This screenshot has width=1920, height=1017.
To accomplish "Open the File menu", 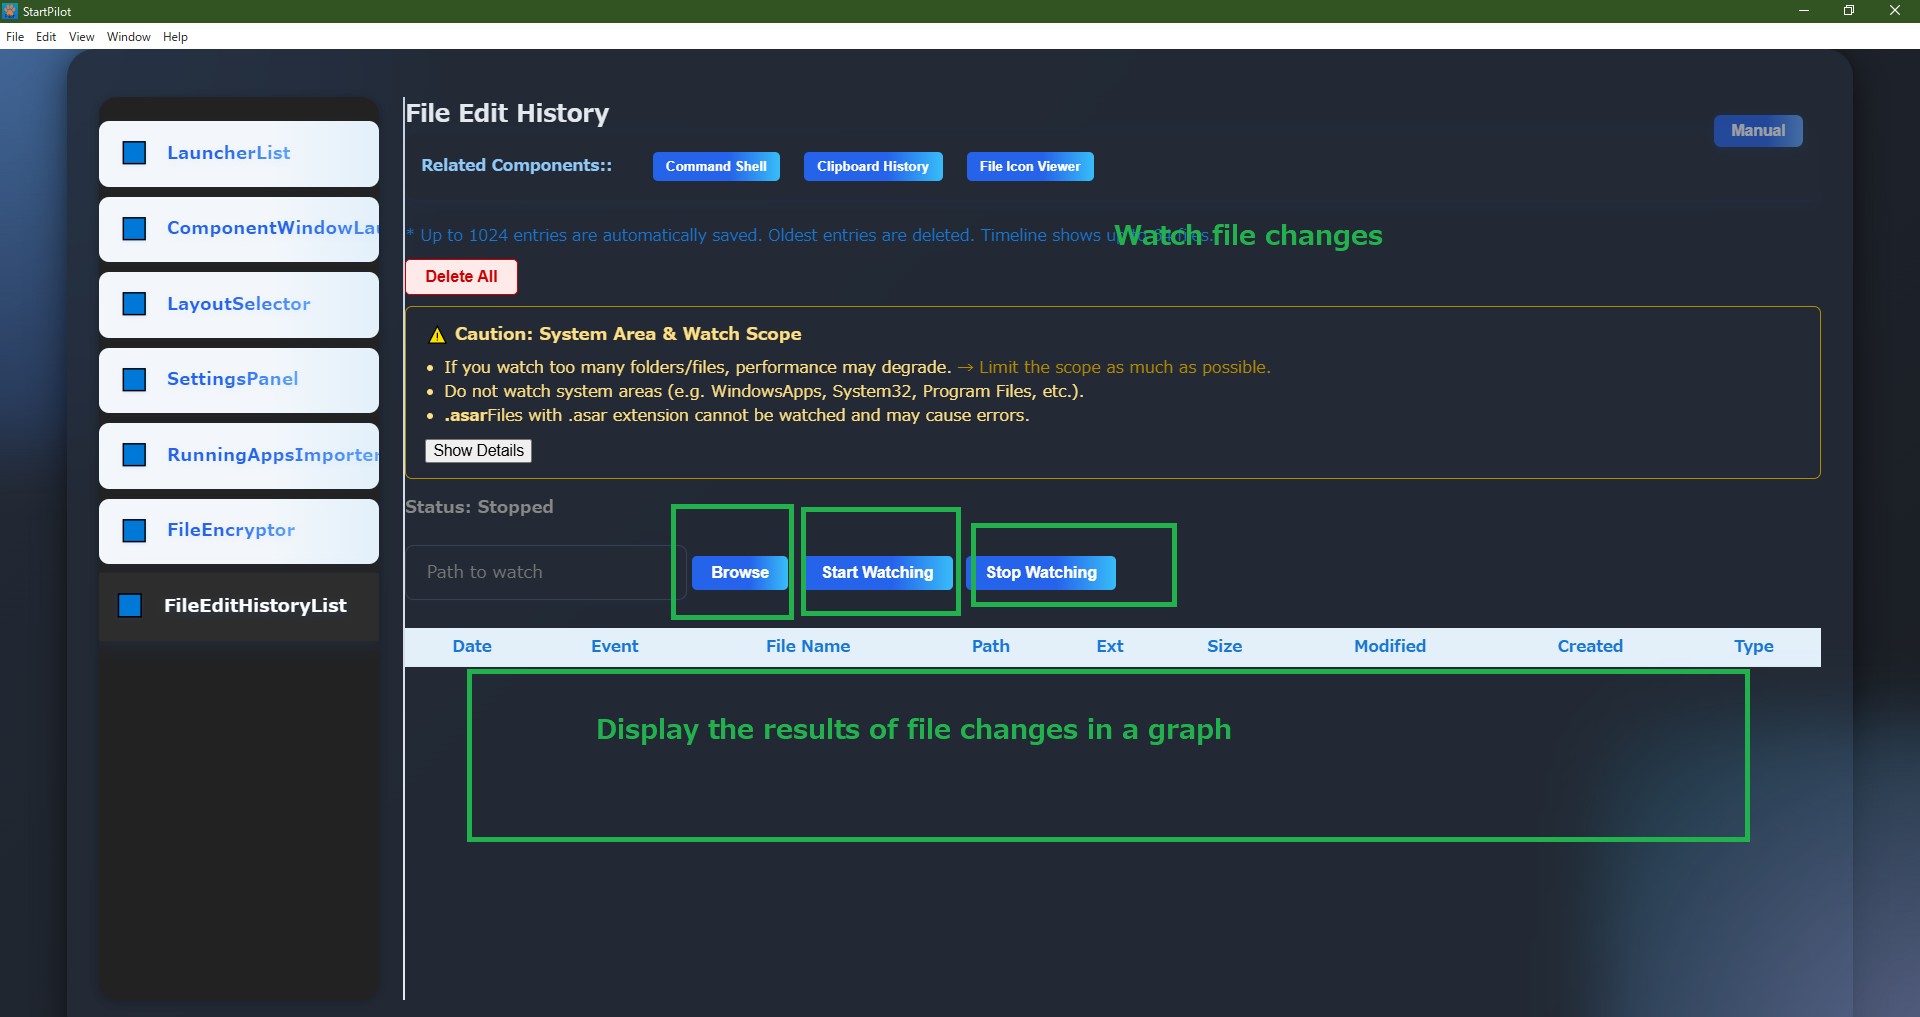I will (x=15, y=37).
